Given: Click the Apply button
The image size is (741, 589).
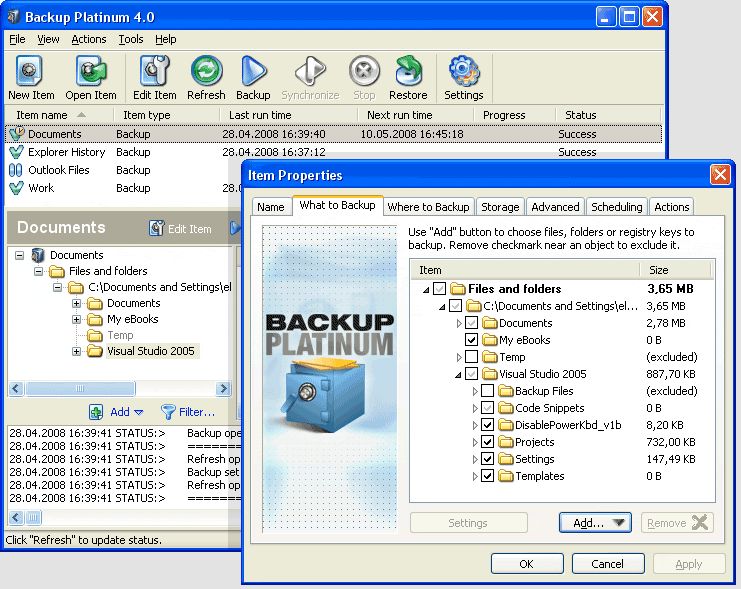Looking at the screenshot, I should tap(689, 564).
